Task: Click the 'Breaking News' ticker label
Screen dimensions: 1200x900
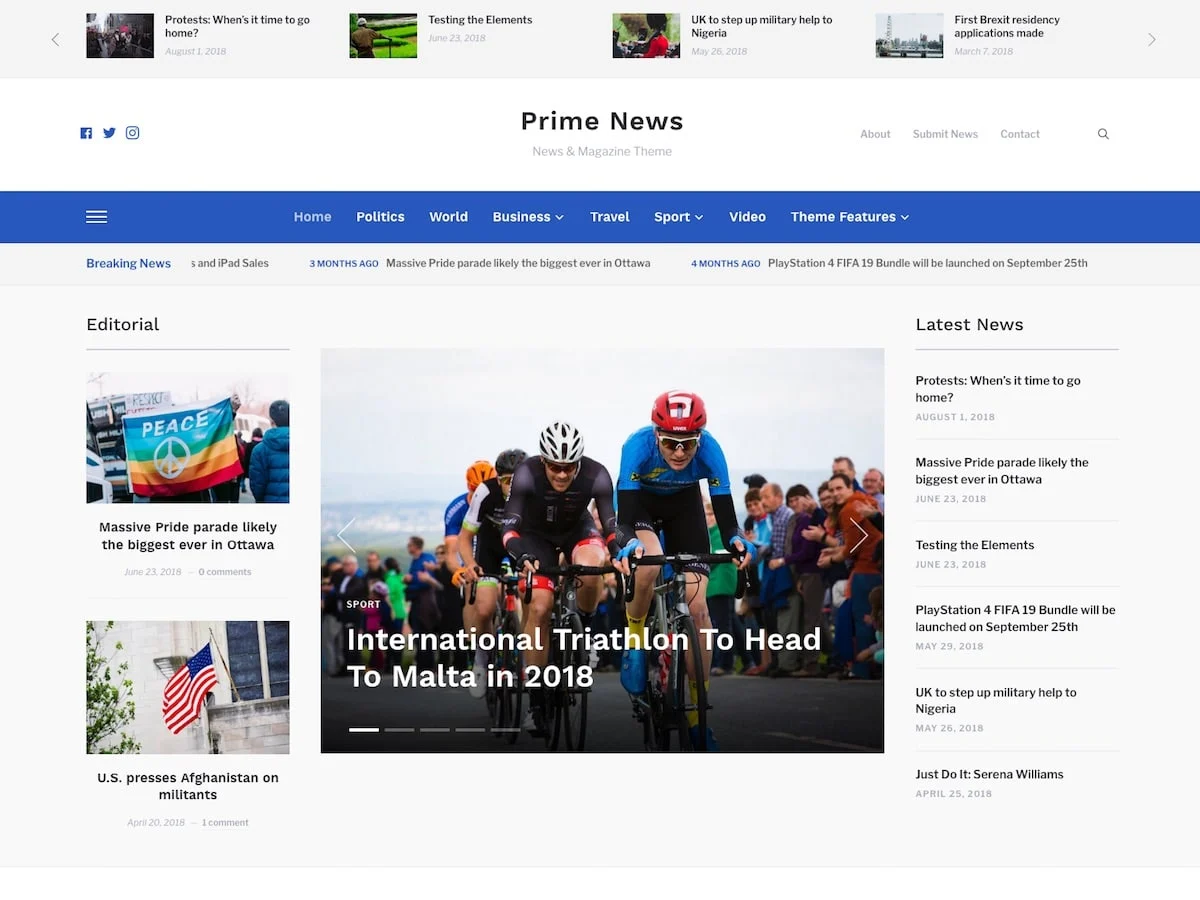Action: [x=128, y=263]
